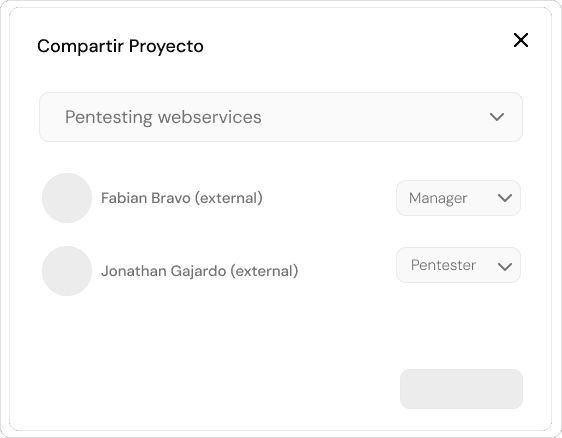562x438 pixels.
Task: Click the word Proyecto in the dialog header
Action: point(166,47)
